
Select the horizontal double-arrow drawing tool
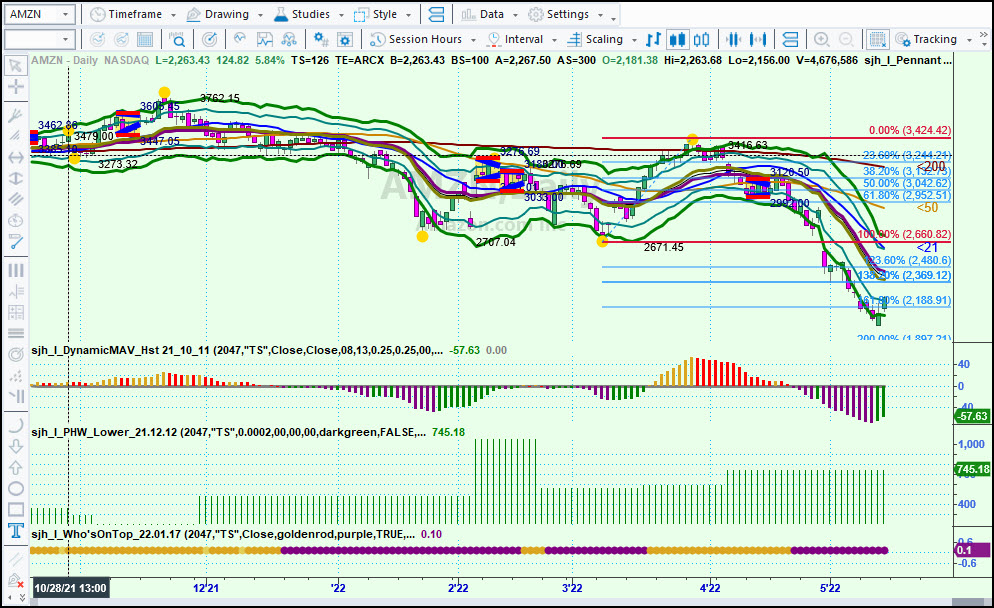tap(16, 157)
